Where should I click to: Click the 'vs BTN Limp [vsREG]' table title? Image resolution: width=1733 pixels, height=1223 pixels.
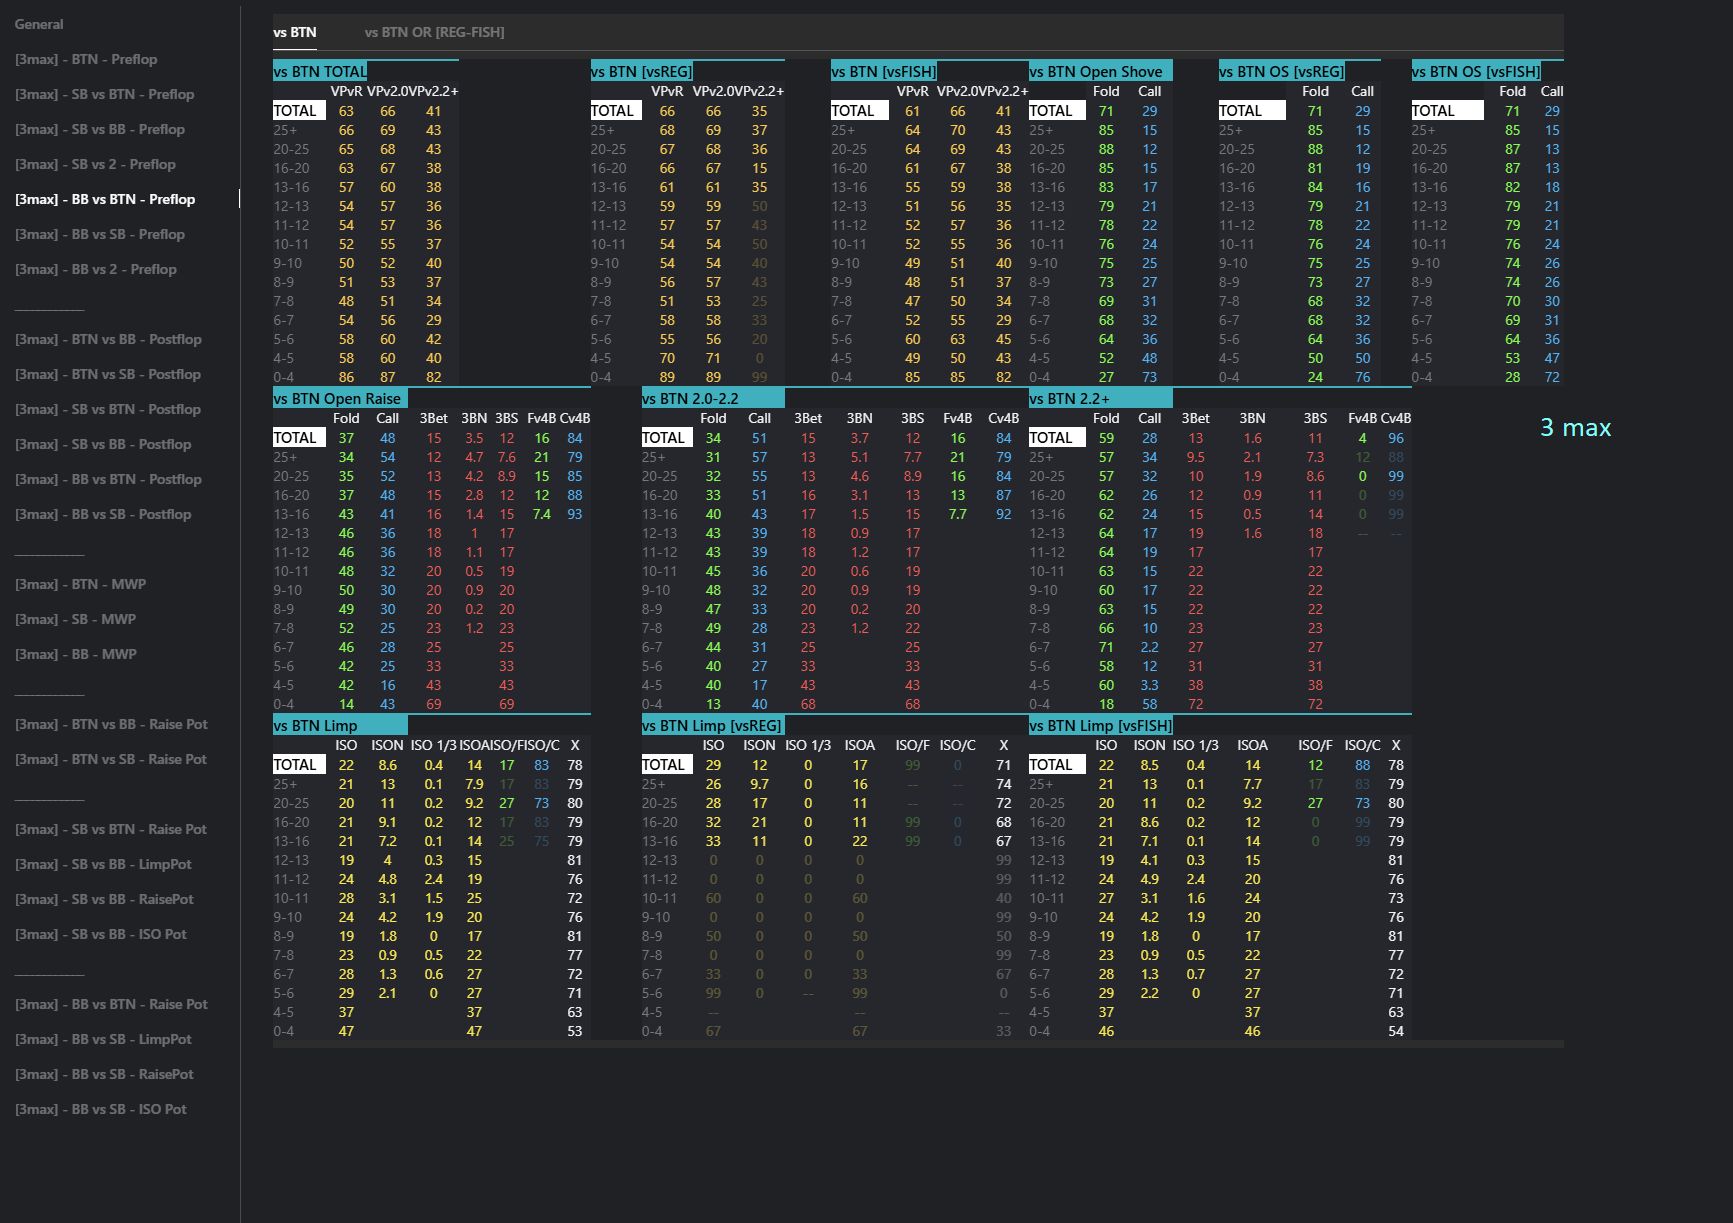(712, 725)
